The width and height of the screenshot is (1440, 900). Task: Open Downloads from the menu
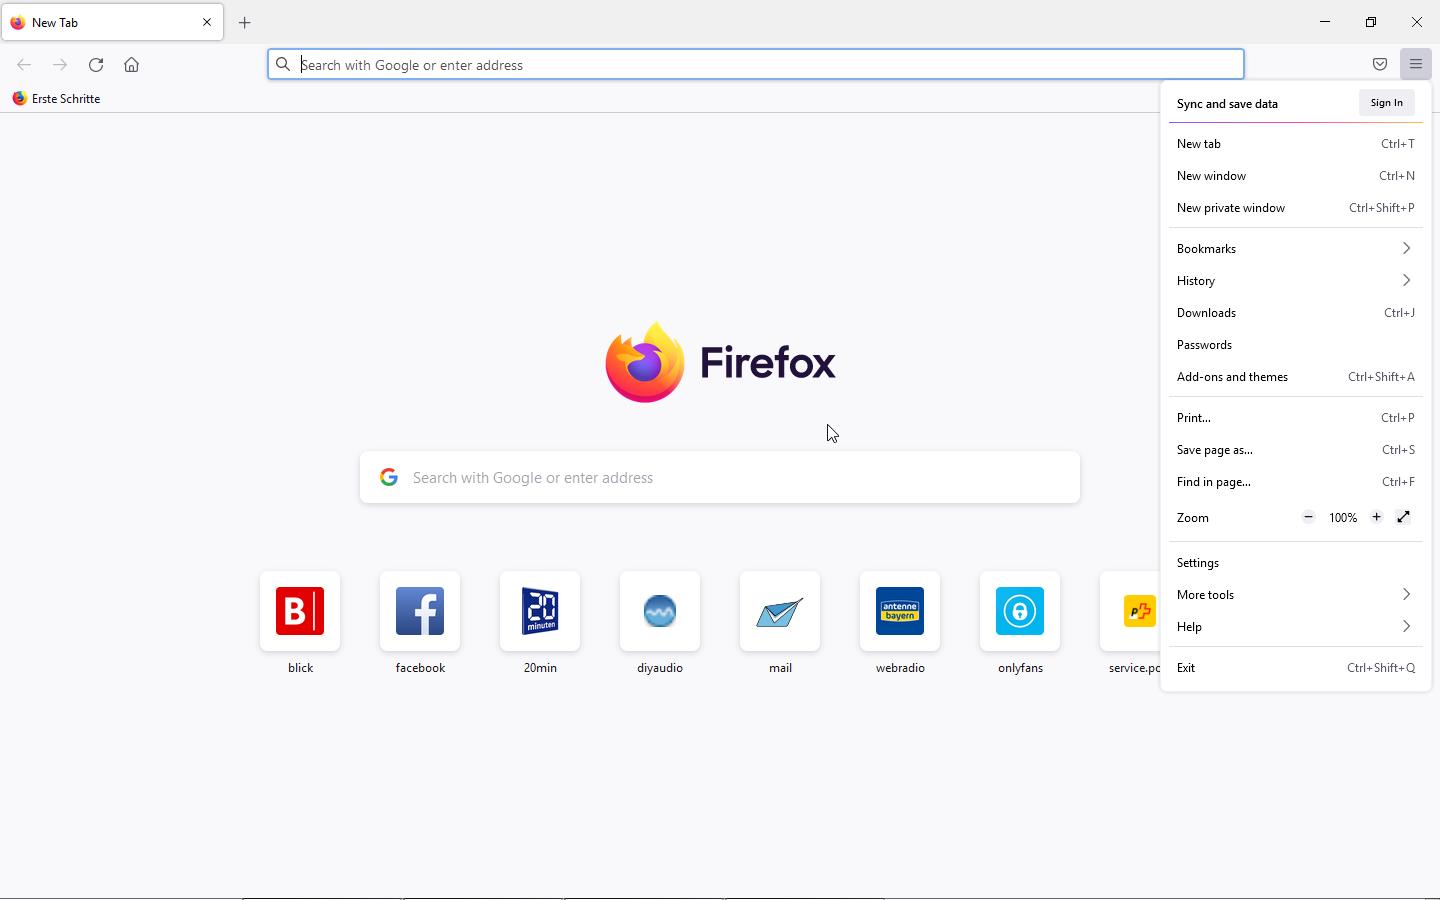pyautogui.click(x=1295, y=313)
